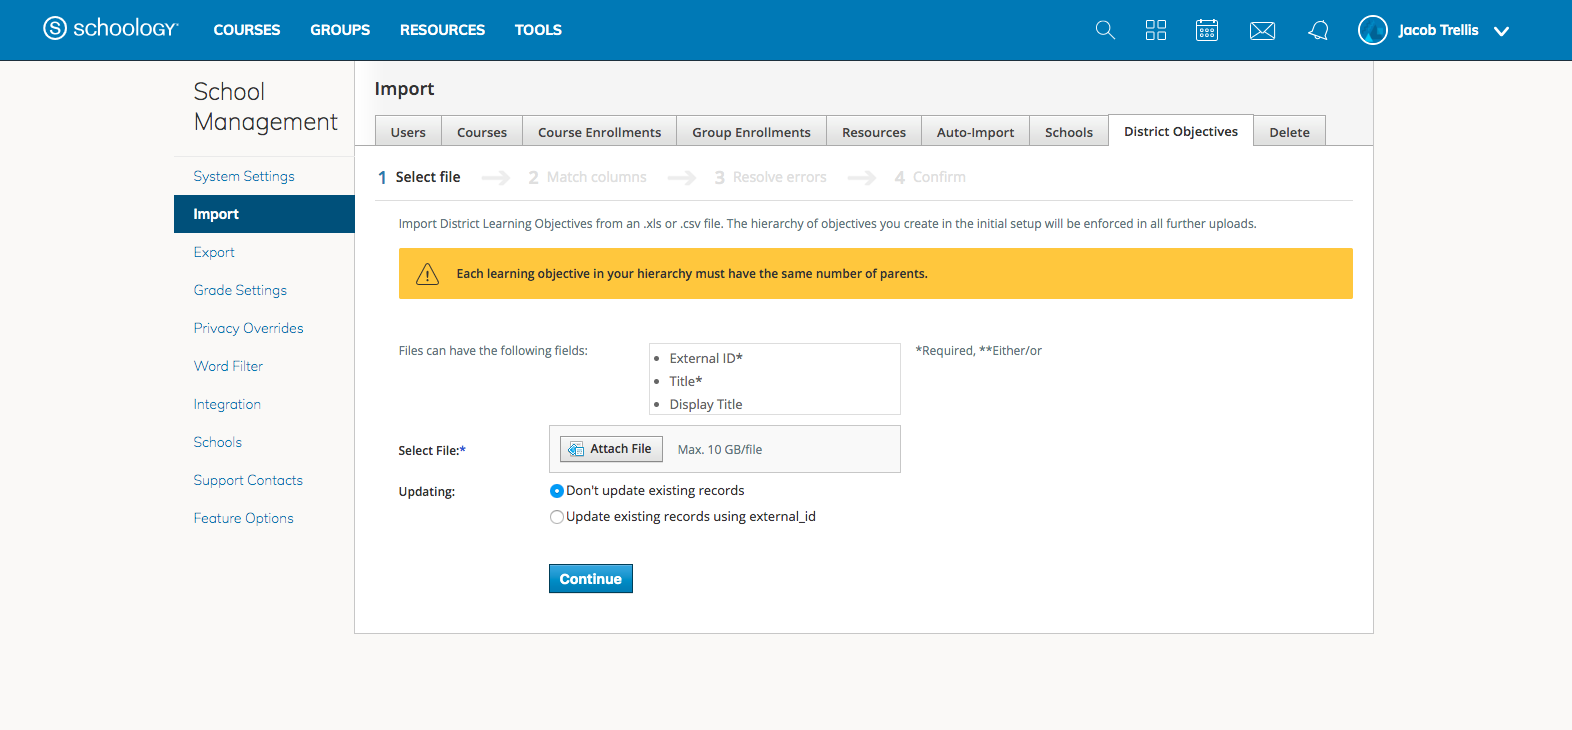This screenshot has width=1572, height=730.
Task: Open the Groups menu in header
Action: point(340,30)
